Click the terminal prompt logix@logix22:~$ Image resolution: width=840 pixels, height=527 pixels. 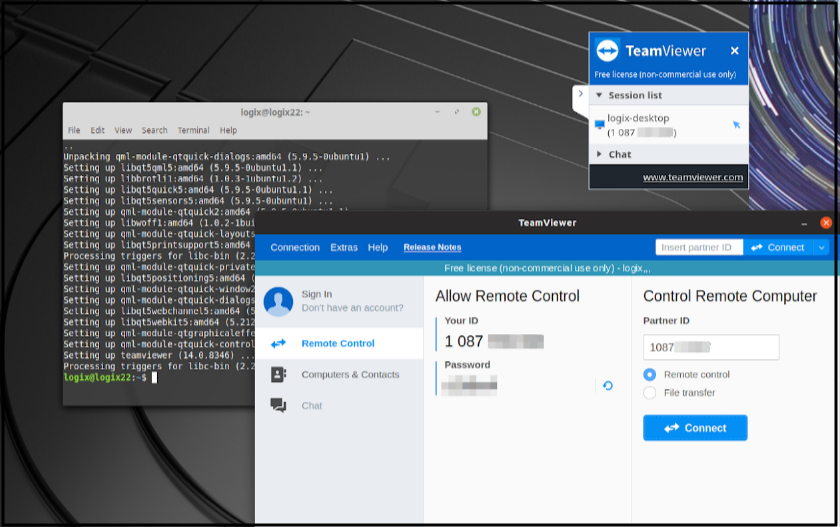[105, 378]
